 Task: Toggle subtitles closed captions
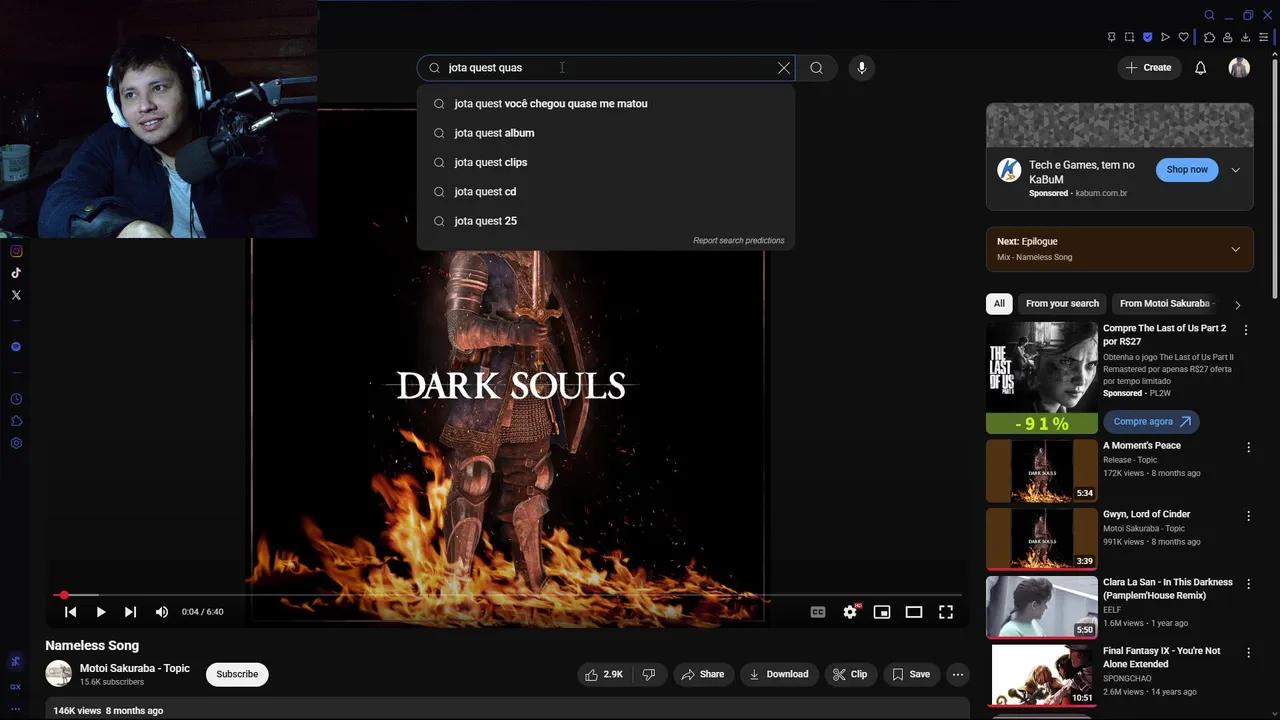click(818, 612)
